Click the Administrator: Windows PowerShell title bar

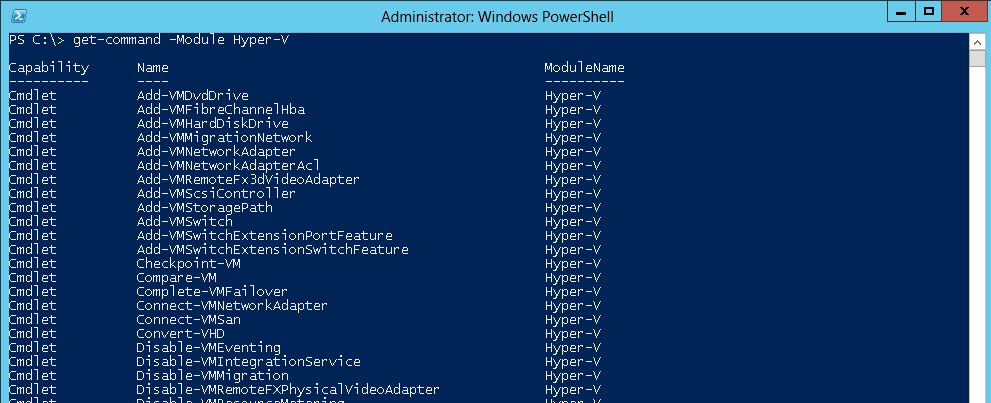[497, 16]
